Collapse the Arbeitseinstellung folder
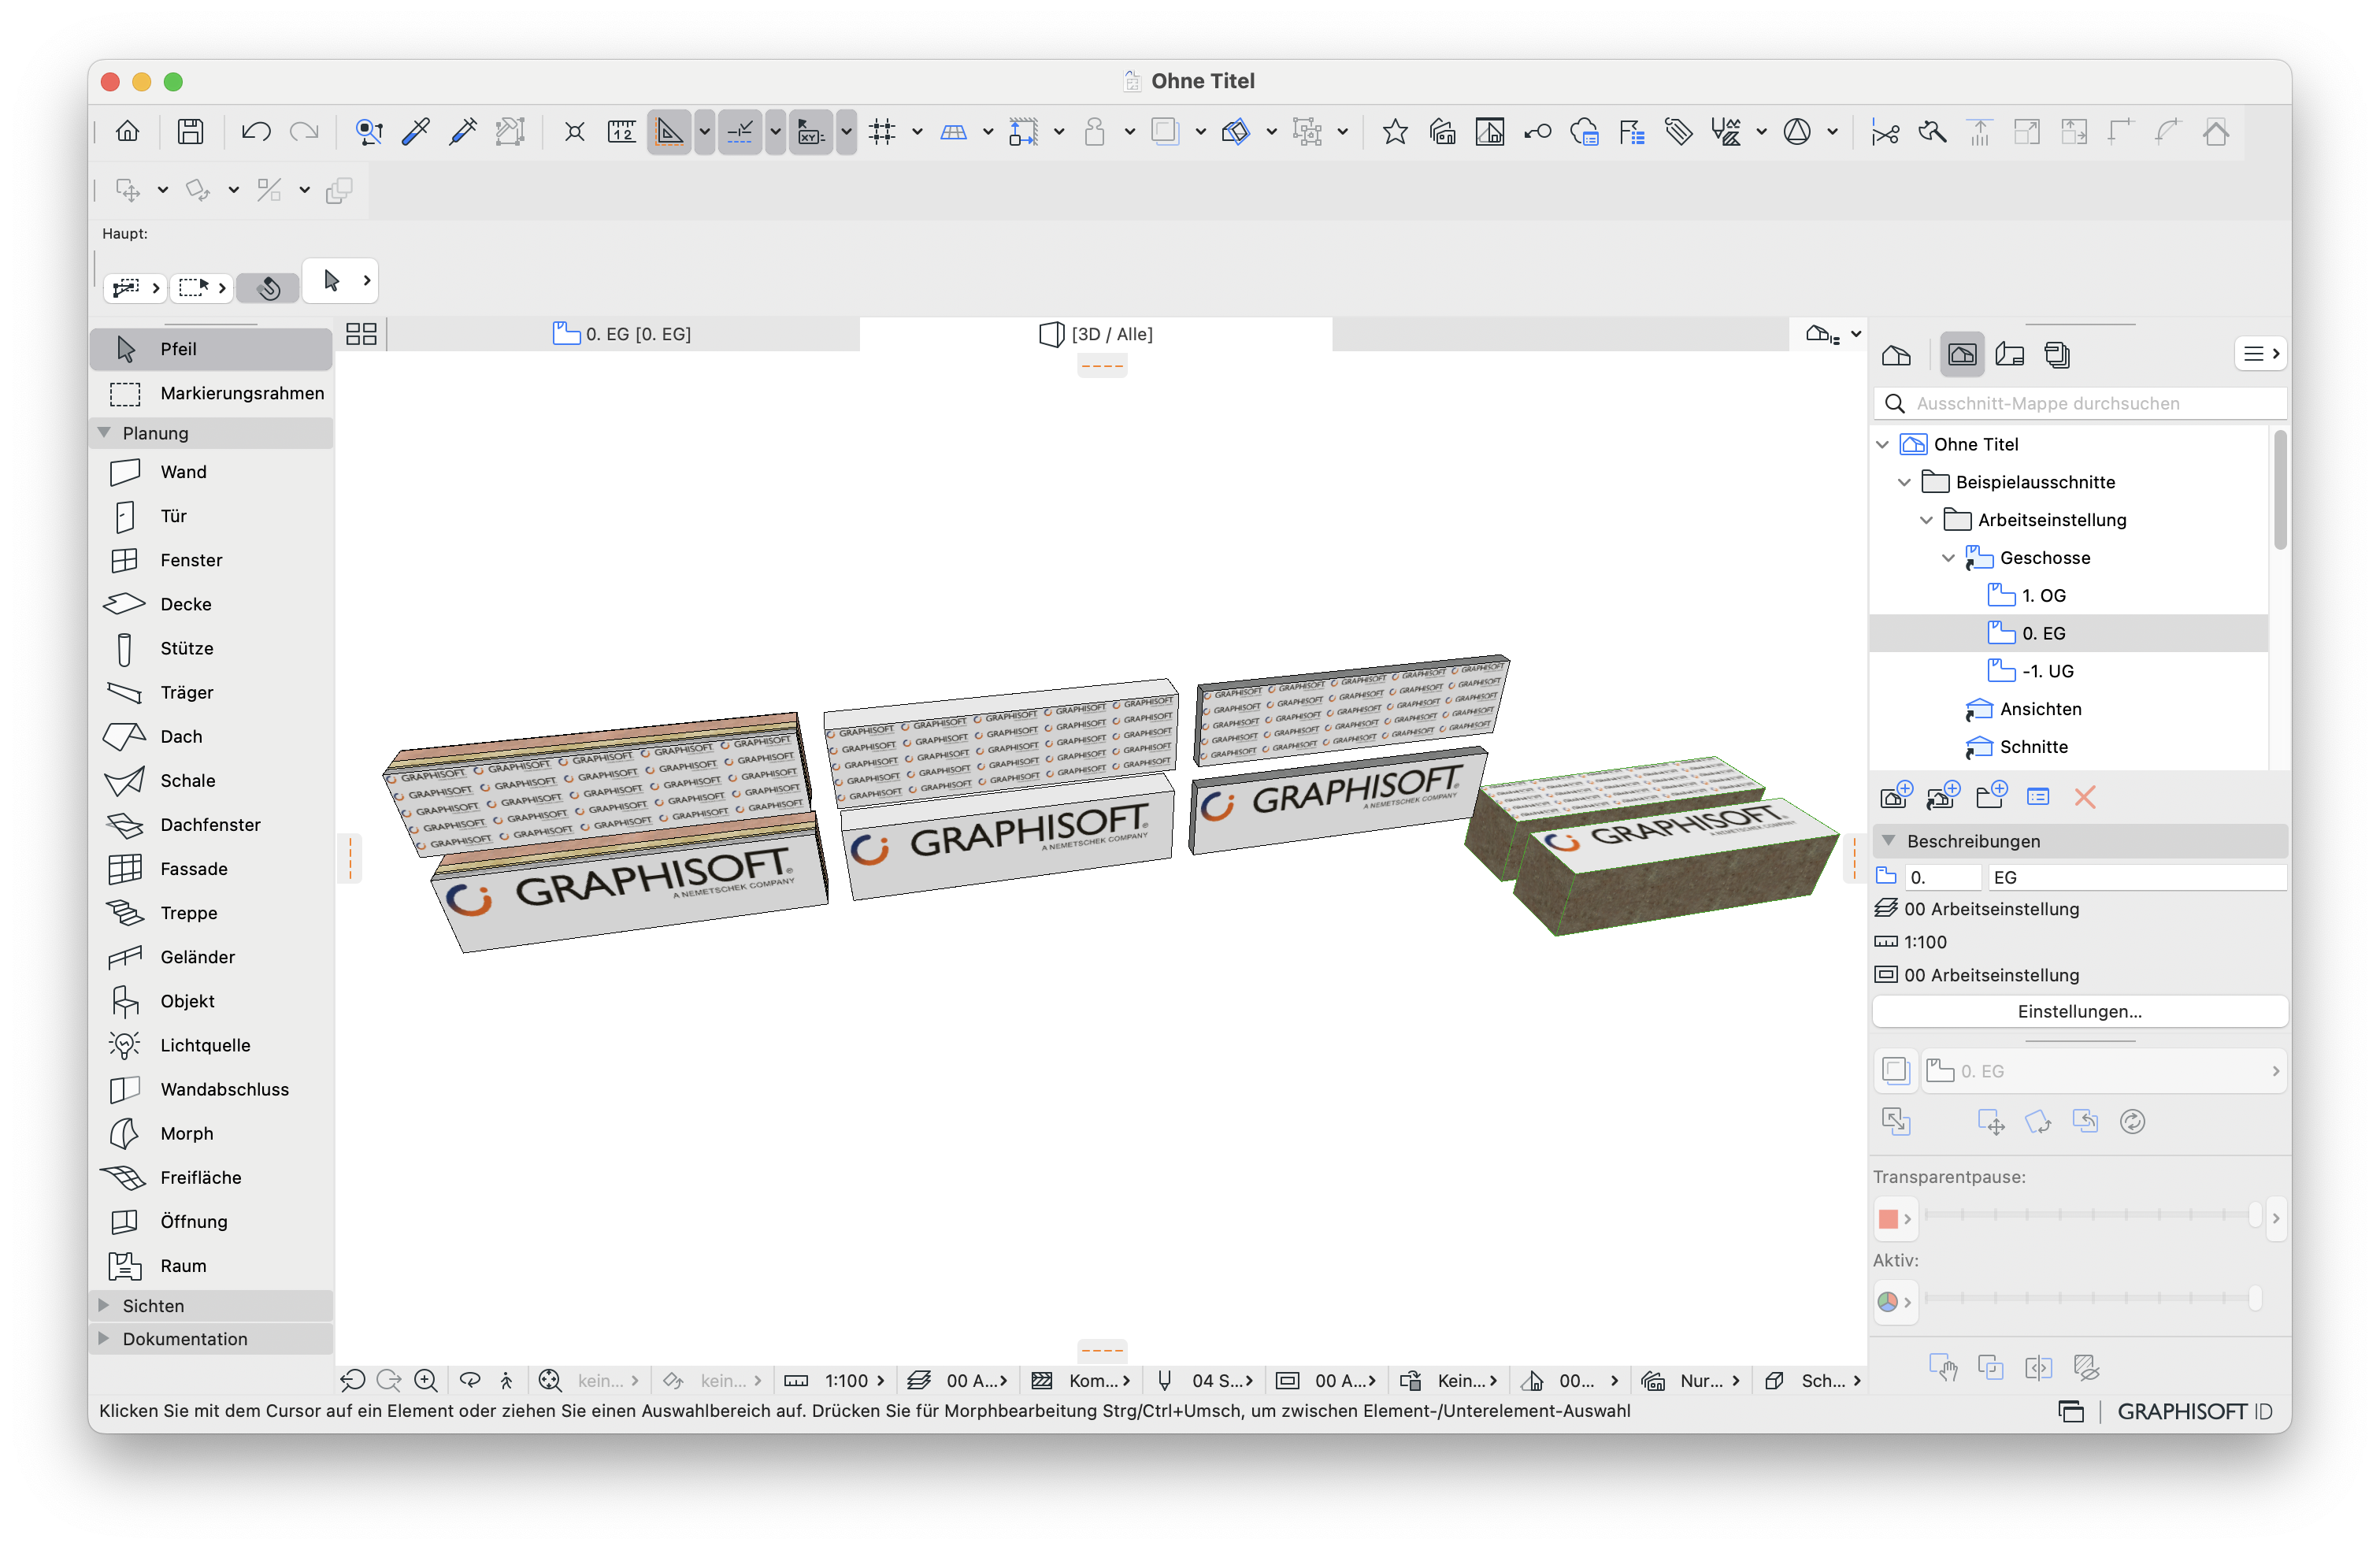The width and height of the screenshot is (2380, 1550). [1926, 520]
